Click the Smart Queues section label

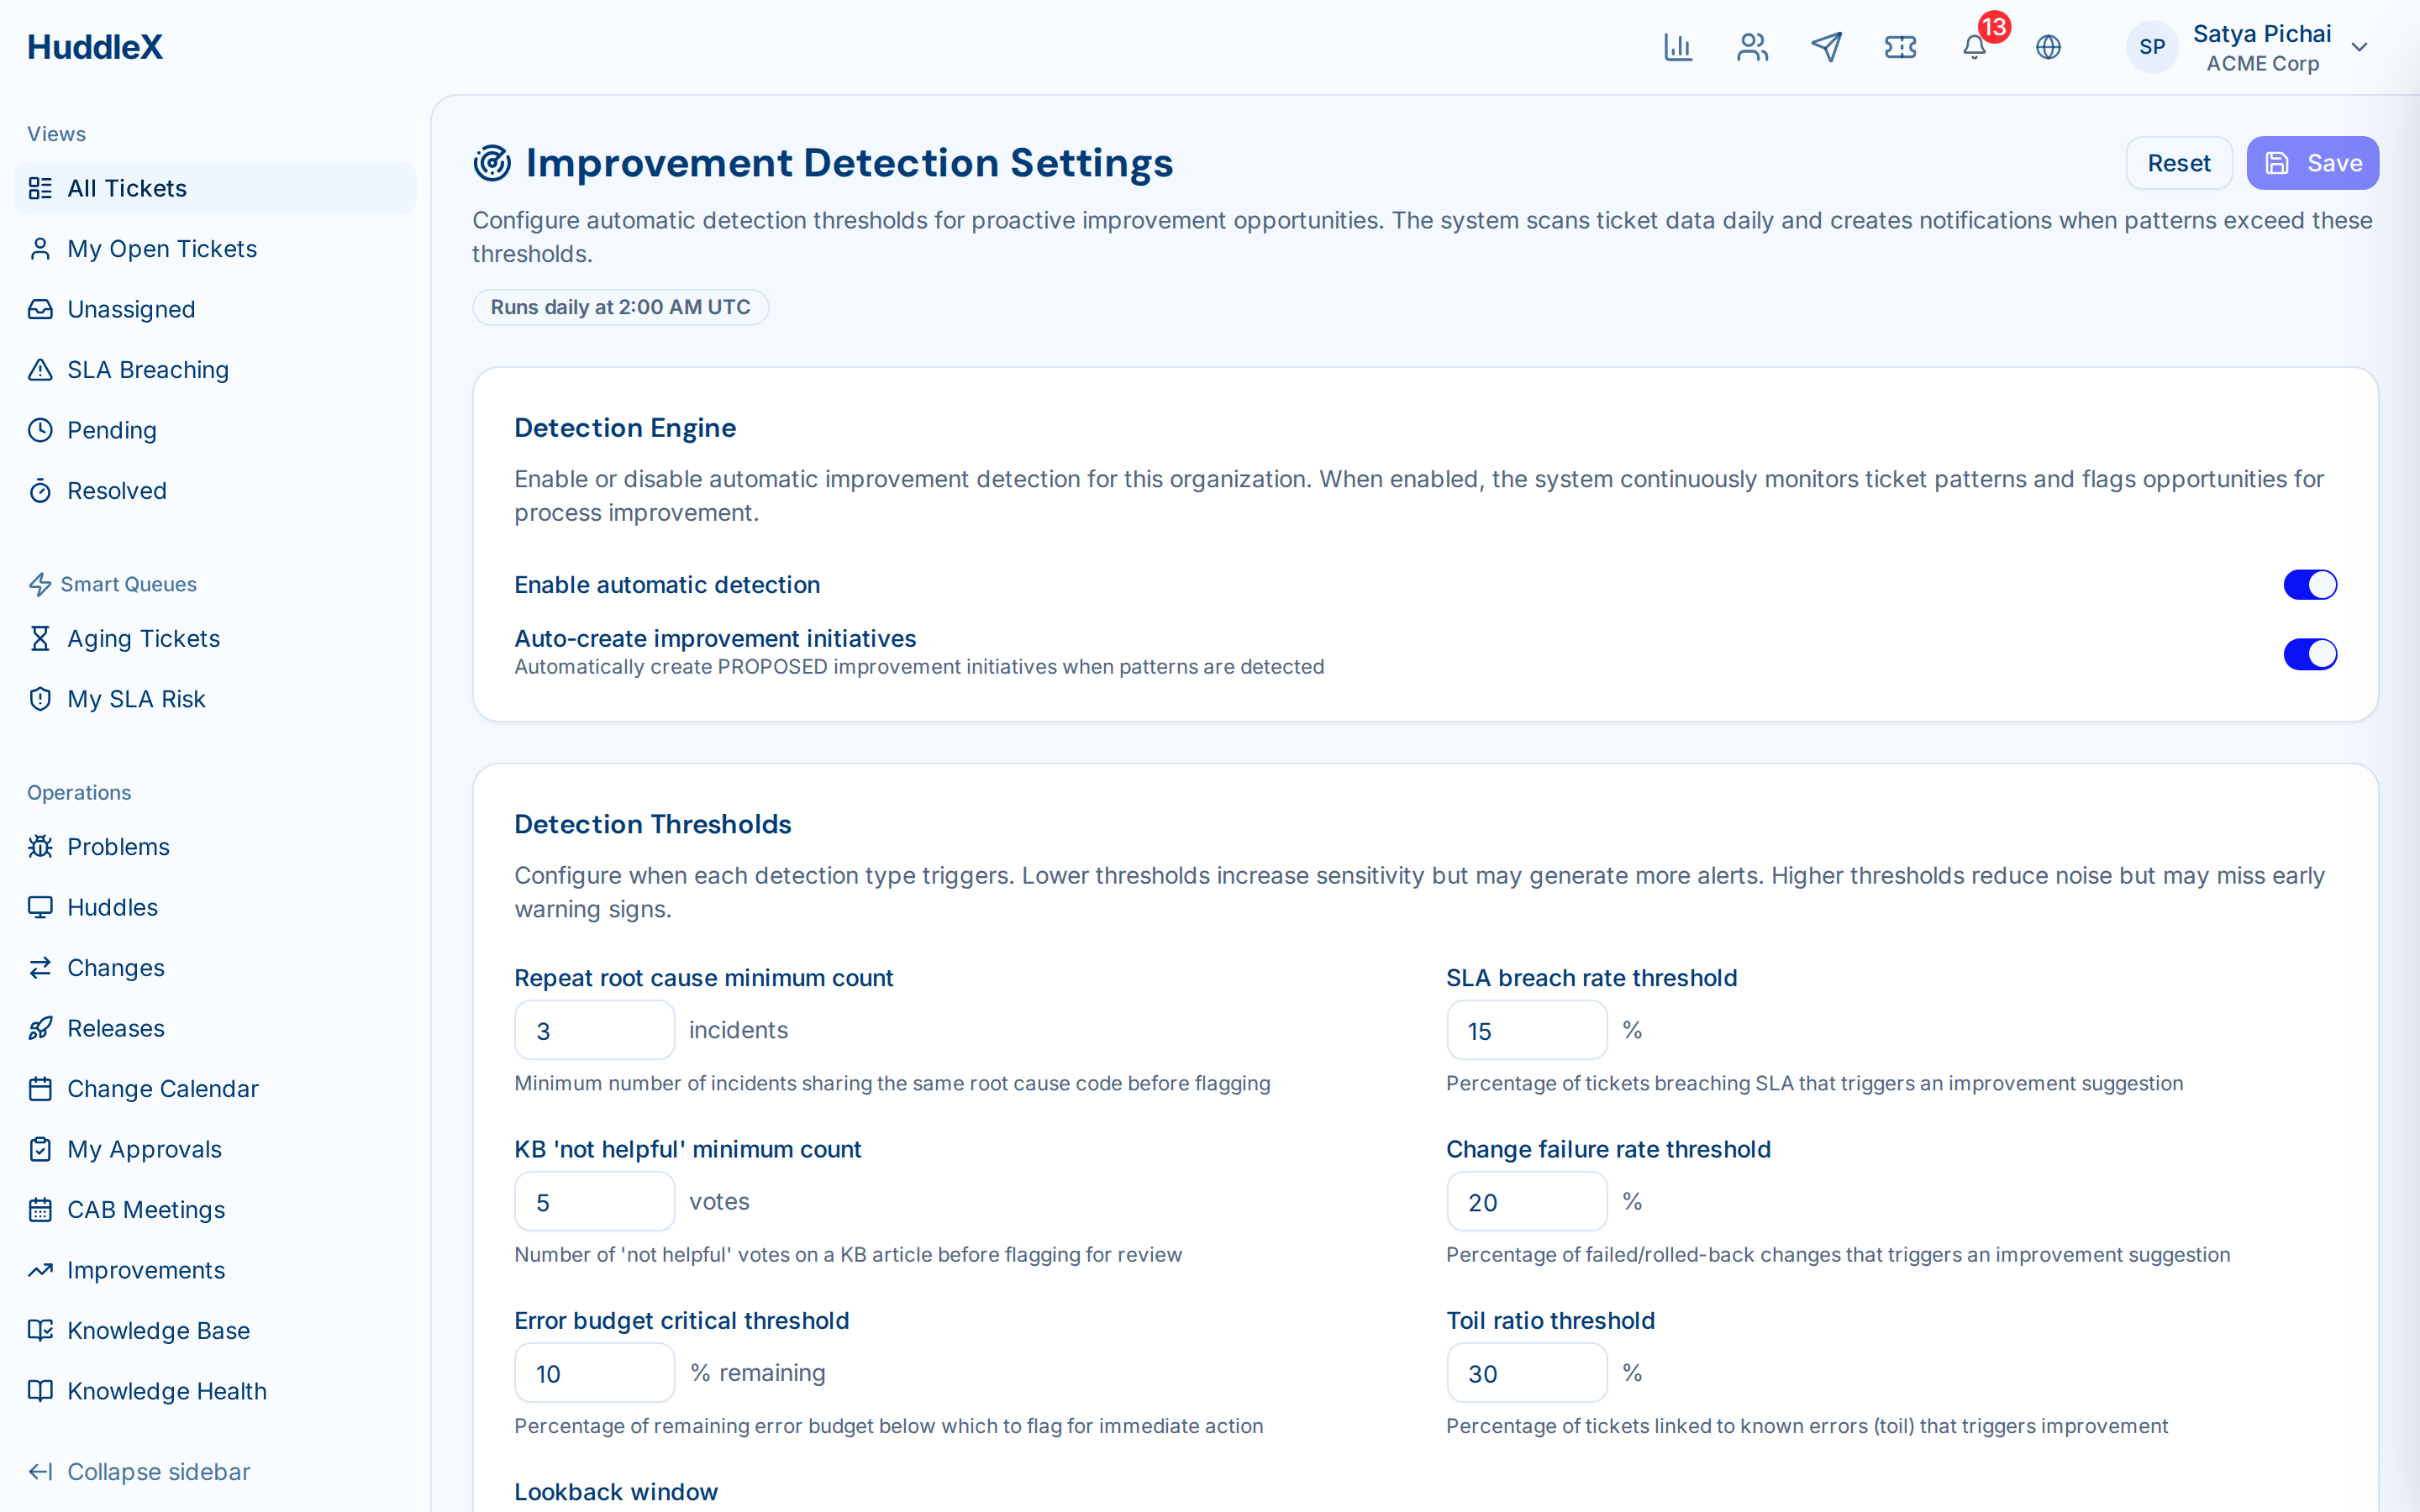[128, 584]
